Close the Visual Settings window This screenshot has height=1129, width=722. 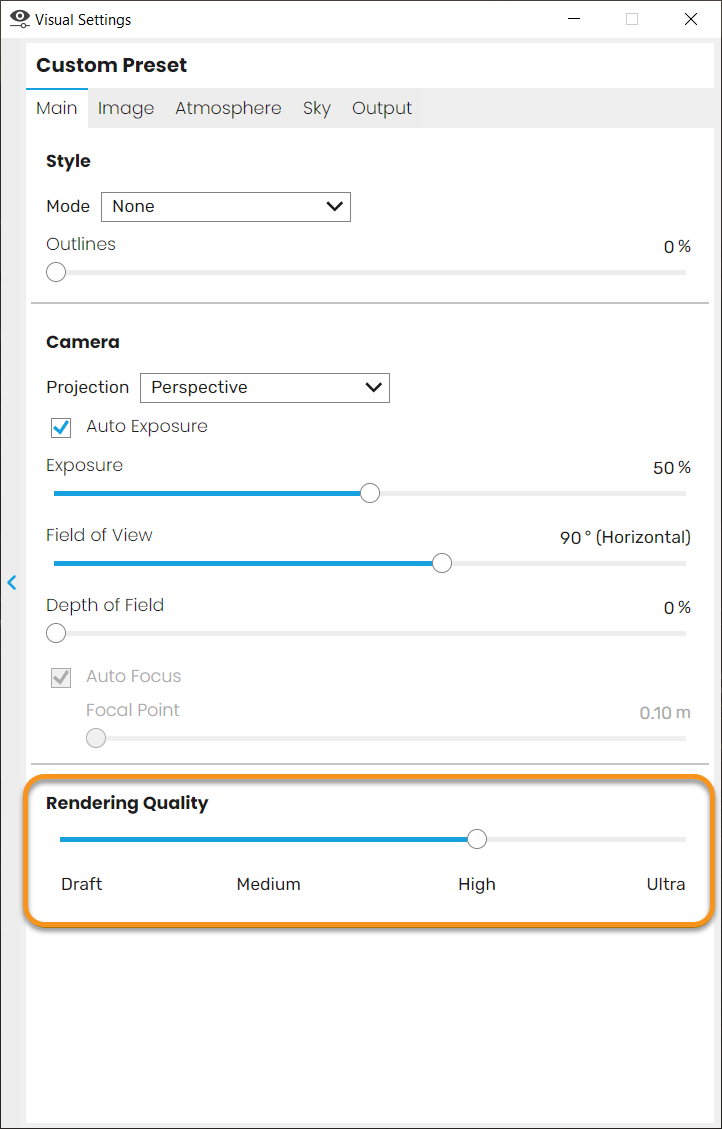pyautogui.click(x=690, y=19)
